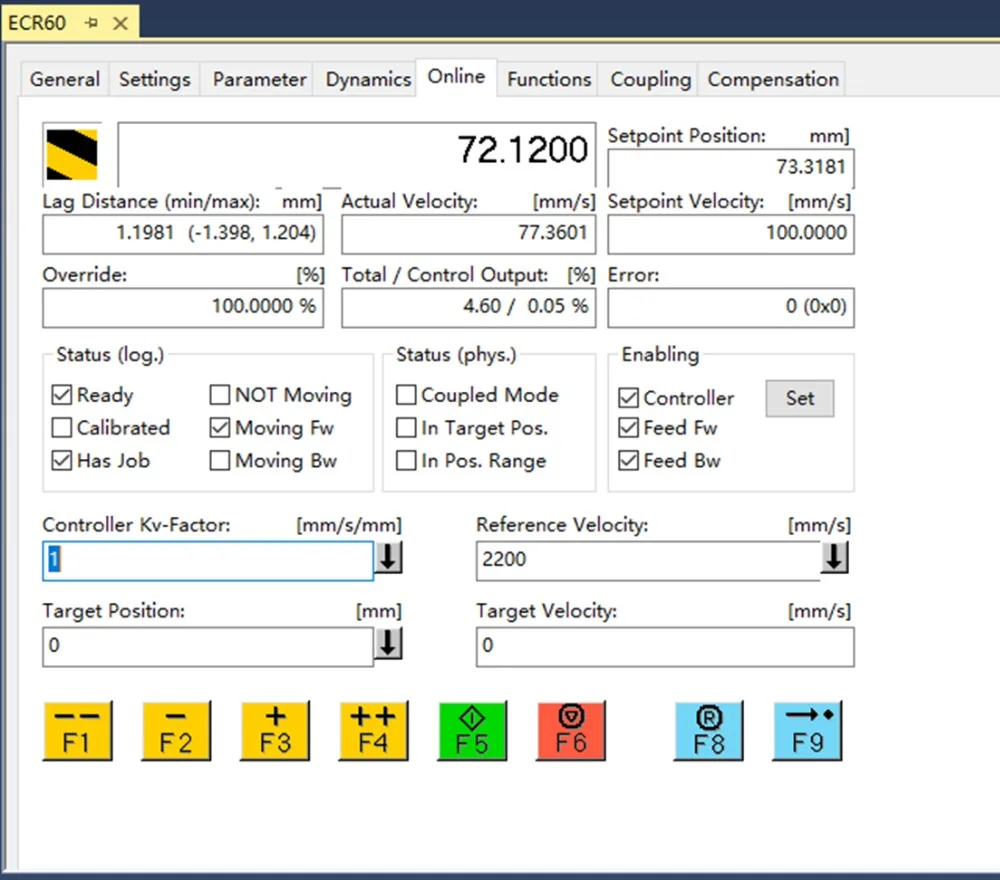This screenshot has width=1000, height=880.
Task: Click the yellow-black striped axis status icon
Action: [72, 154]
